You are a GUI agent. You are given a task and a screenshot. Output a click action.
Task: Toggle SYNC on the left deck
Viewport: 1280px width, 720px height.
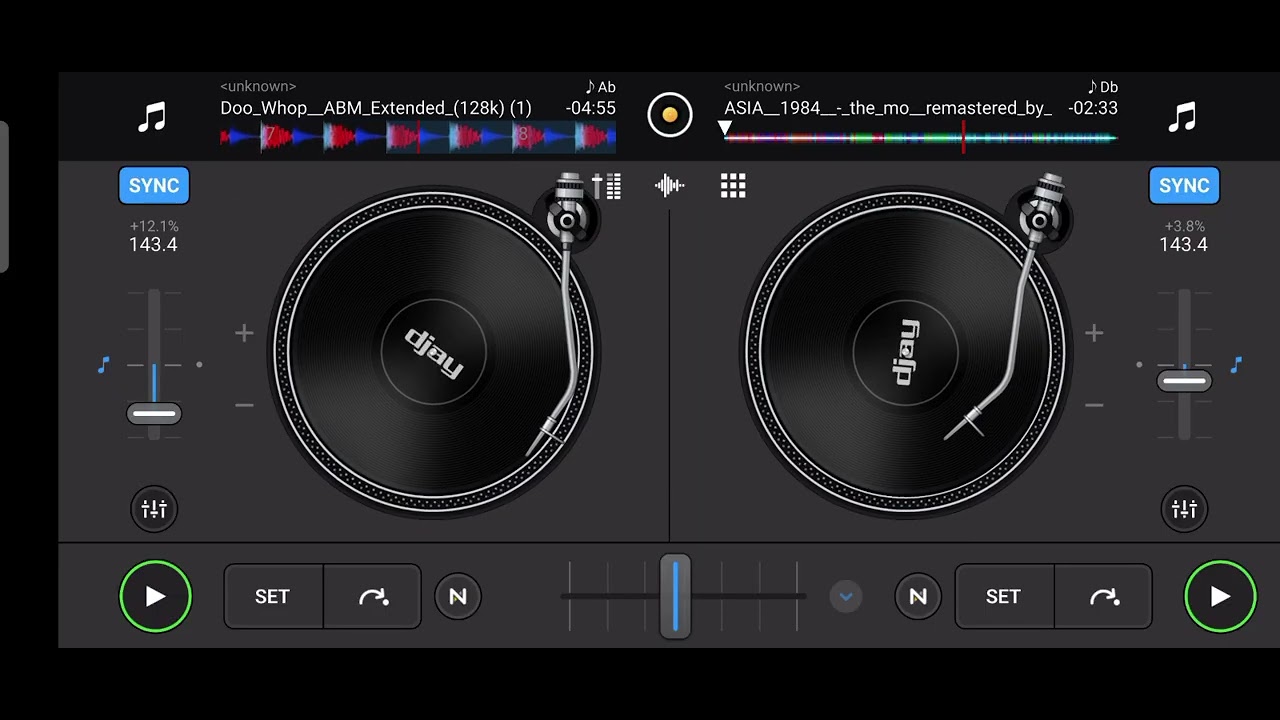(x=154, y=186)
